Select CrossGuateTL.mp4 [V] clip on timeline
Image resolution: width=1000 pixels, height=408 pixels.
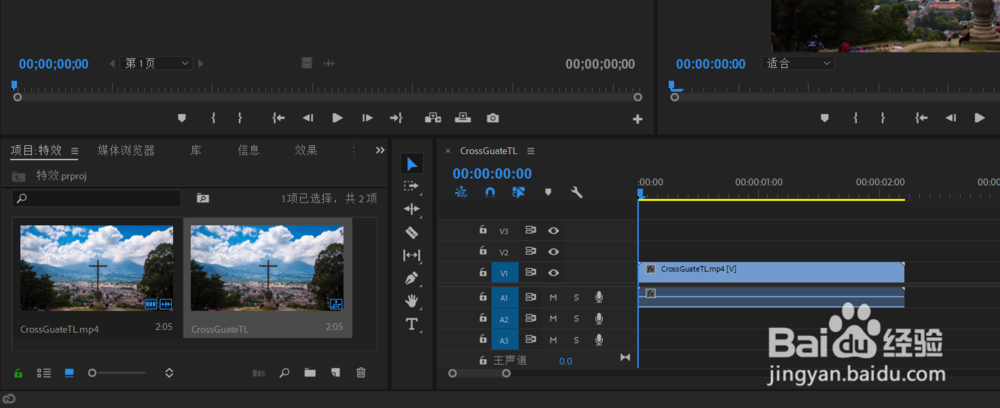tap(771, 272)
